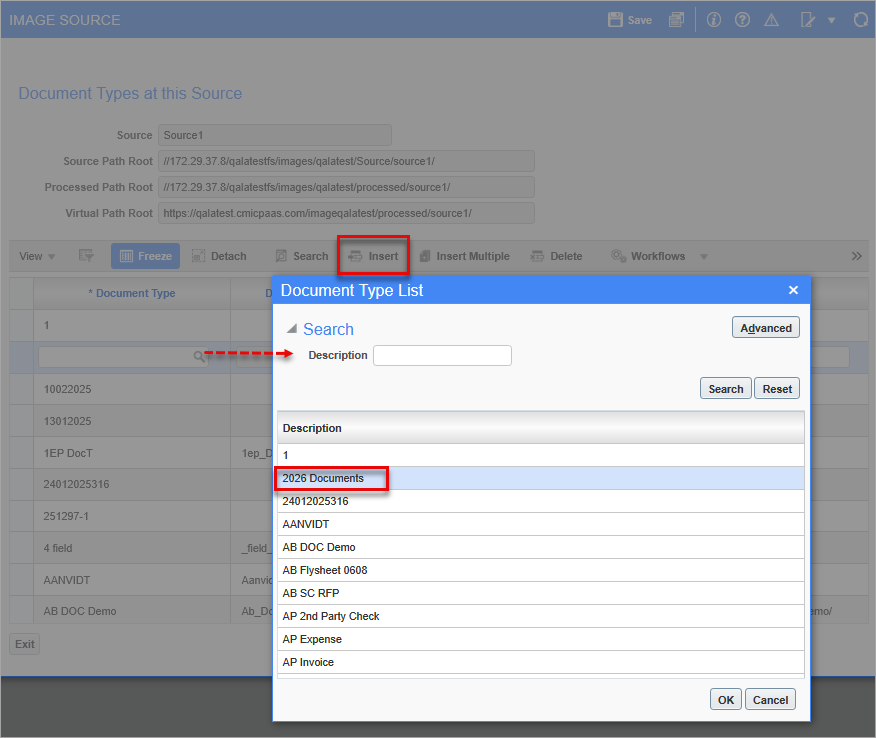Toggle the Freeze button in toolbar

pyautogui.click(x=145, y=256)
